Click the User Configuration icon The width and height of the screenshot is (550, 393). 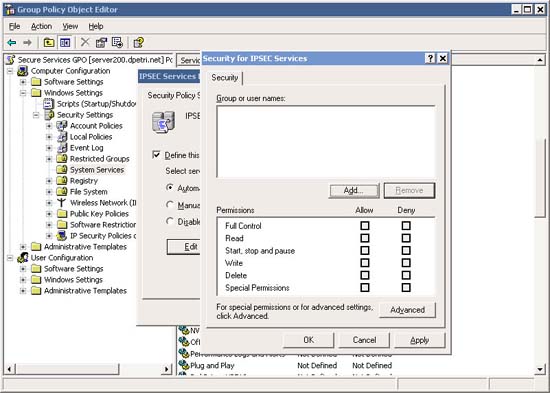23,258
